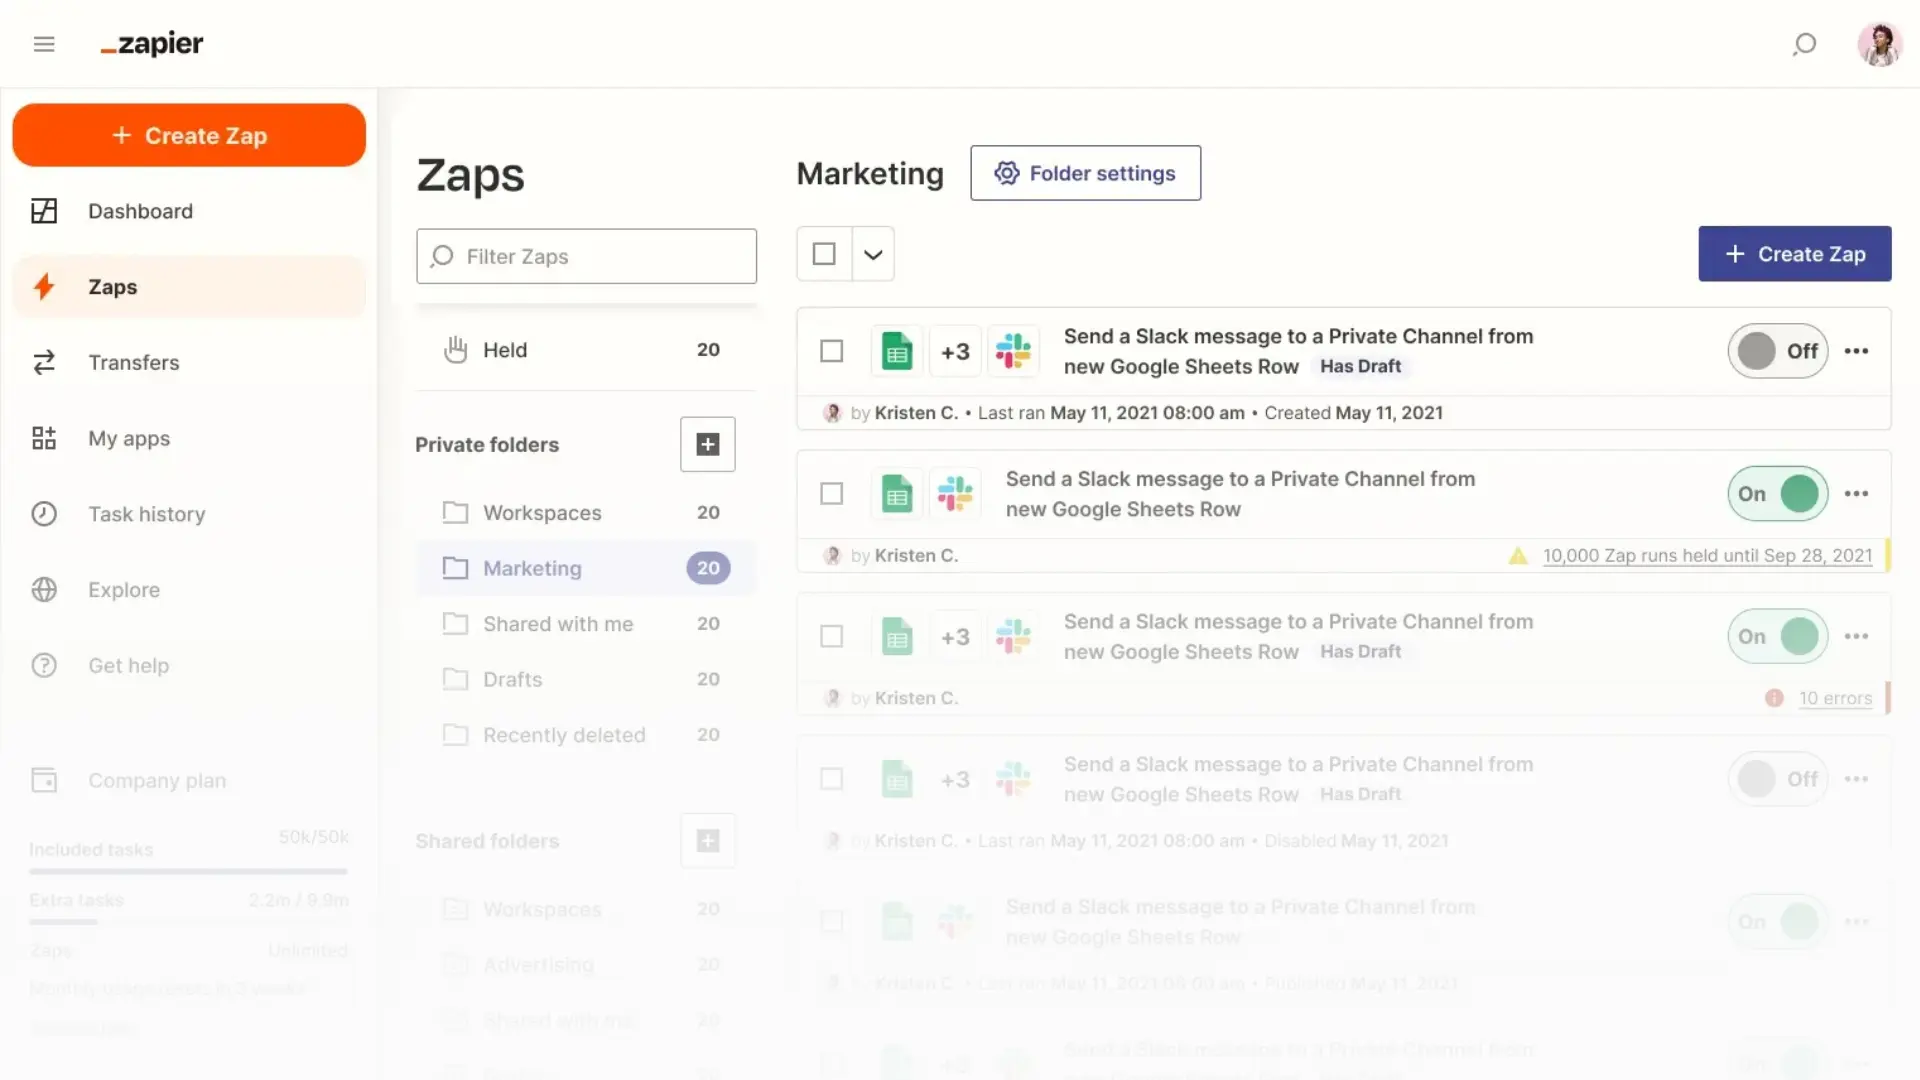Image resolution: width=1920 pixels, height=1080 pixels.
Task: Add a new shared folder
Action: [708, 841]
